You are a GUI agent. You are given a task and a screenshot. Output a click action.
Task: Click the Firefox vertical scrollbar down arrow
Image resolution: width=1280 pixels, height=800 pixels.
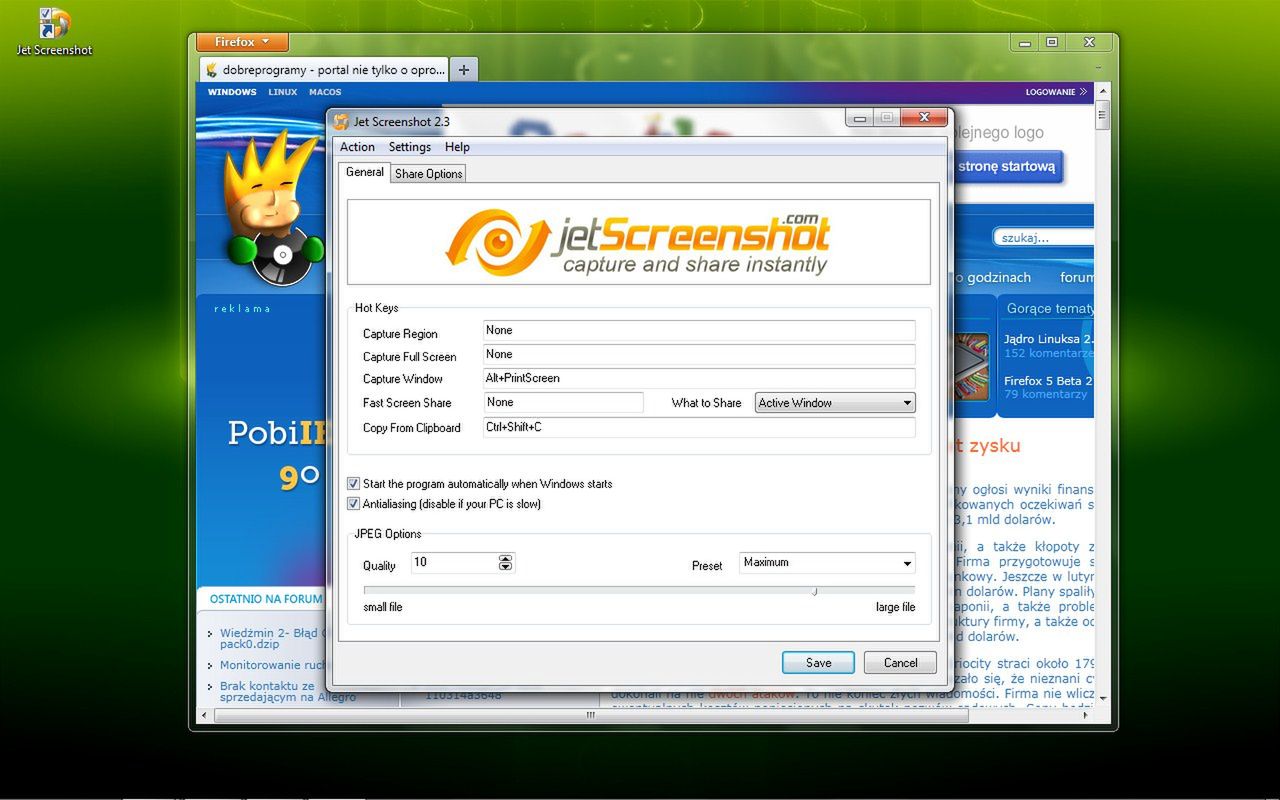pyautogui.click(x=1102, y=698)
